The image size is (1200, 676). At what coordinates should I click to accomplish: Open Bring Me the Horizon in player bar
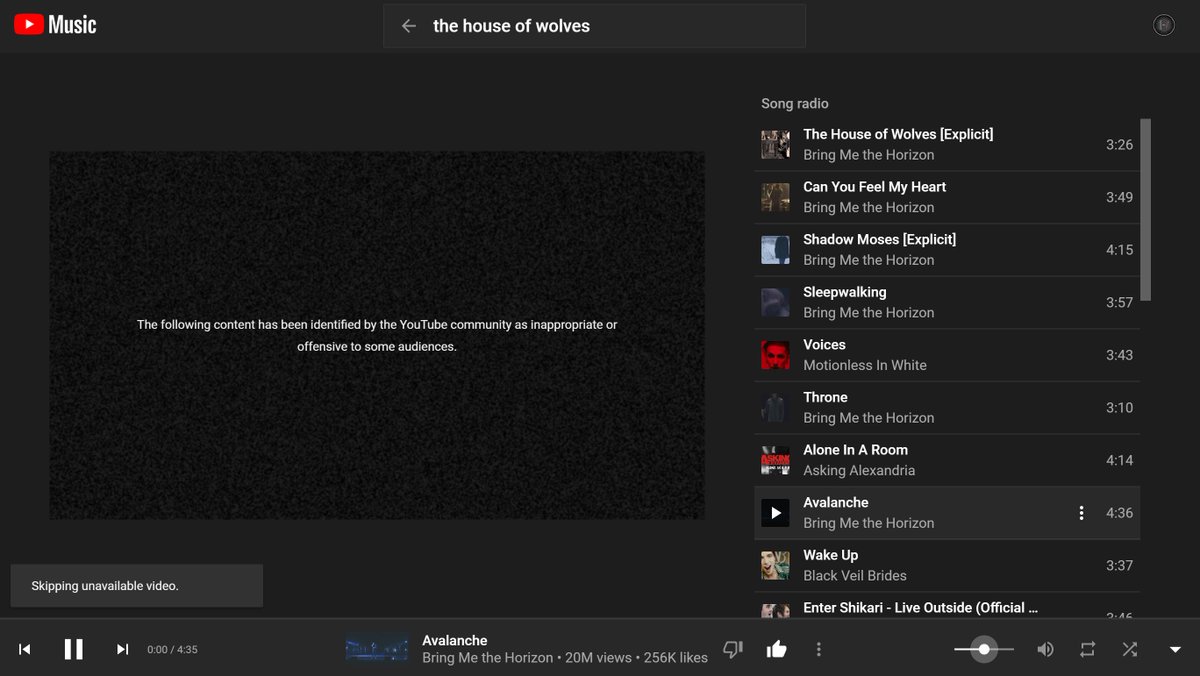488,658
